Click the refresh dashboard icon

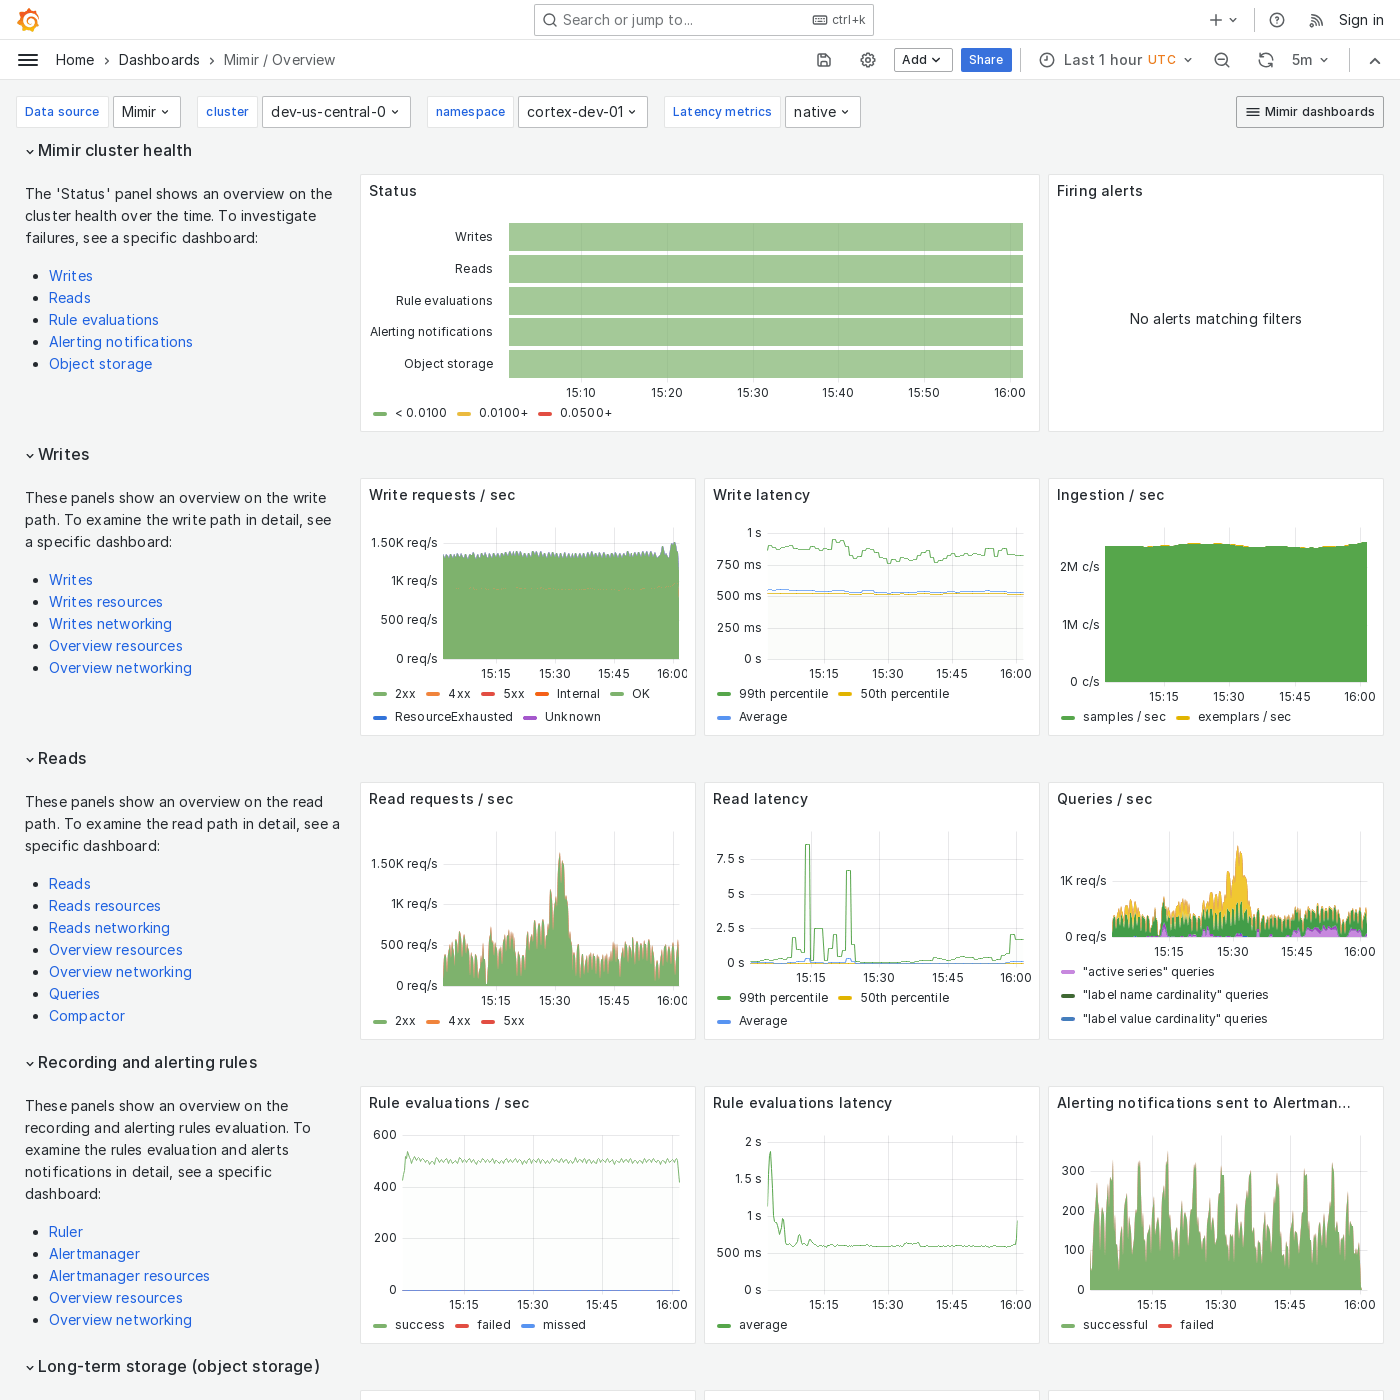(1266, 60)
